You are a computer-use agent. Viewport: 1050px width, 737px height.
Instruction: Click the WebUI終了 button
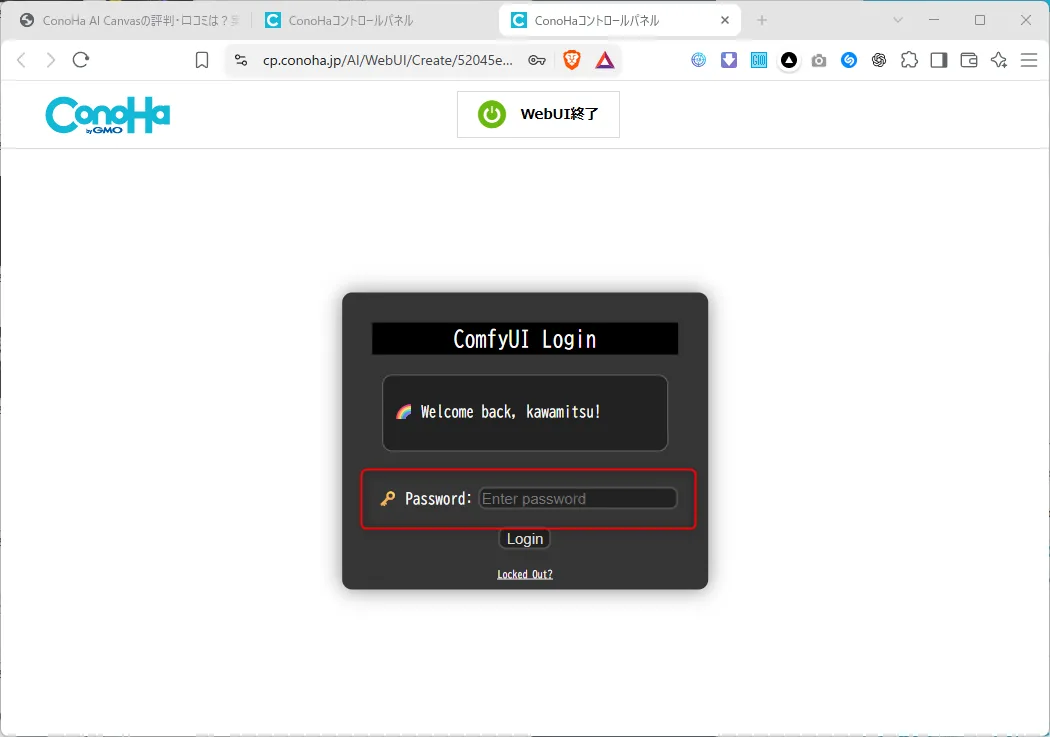tap(538, 114)
